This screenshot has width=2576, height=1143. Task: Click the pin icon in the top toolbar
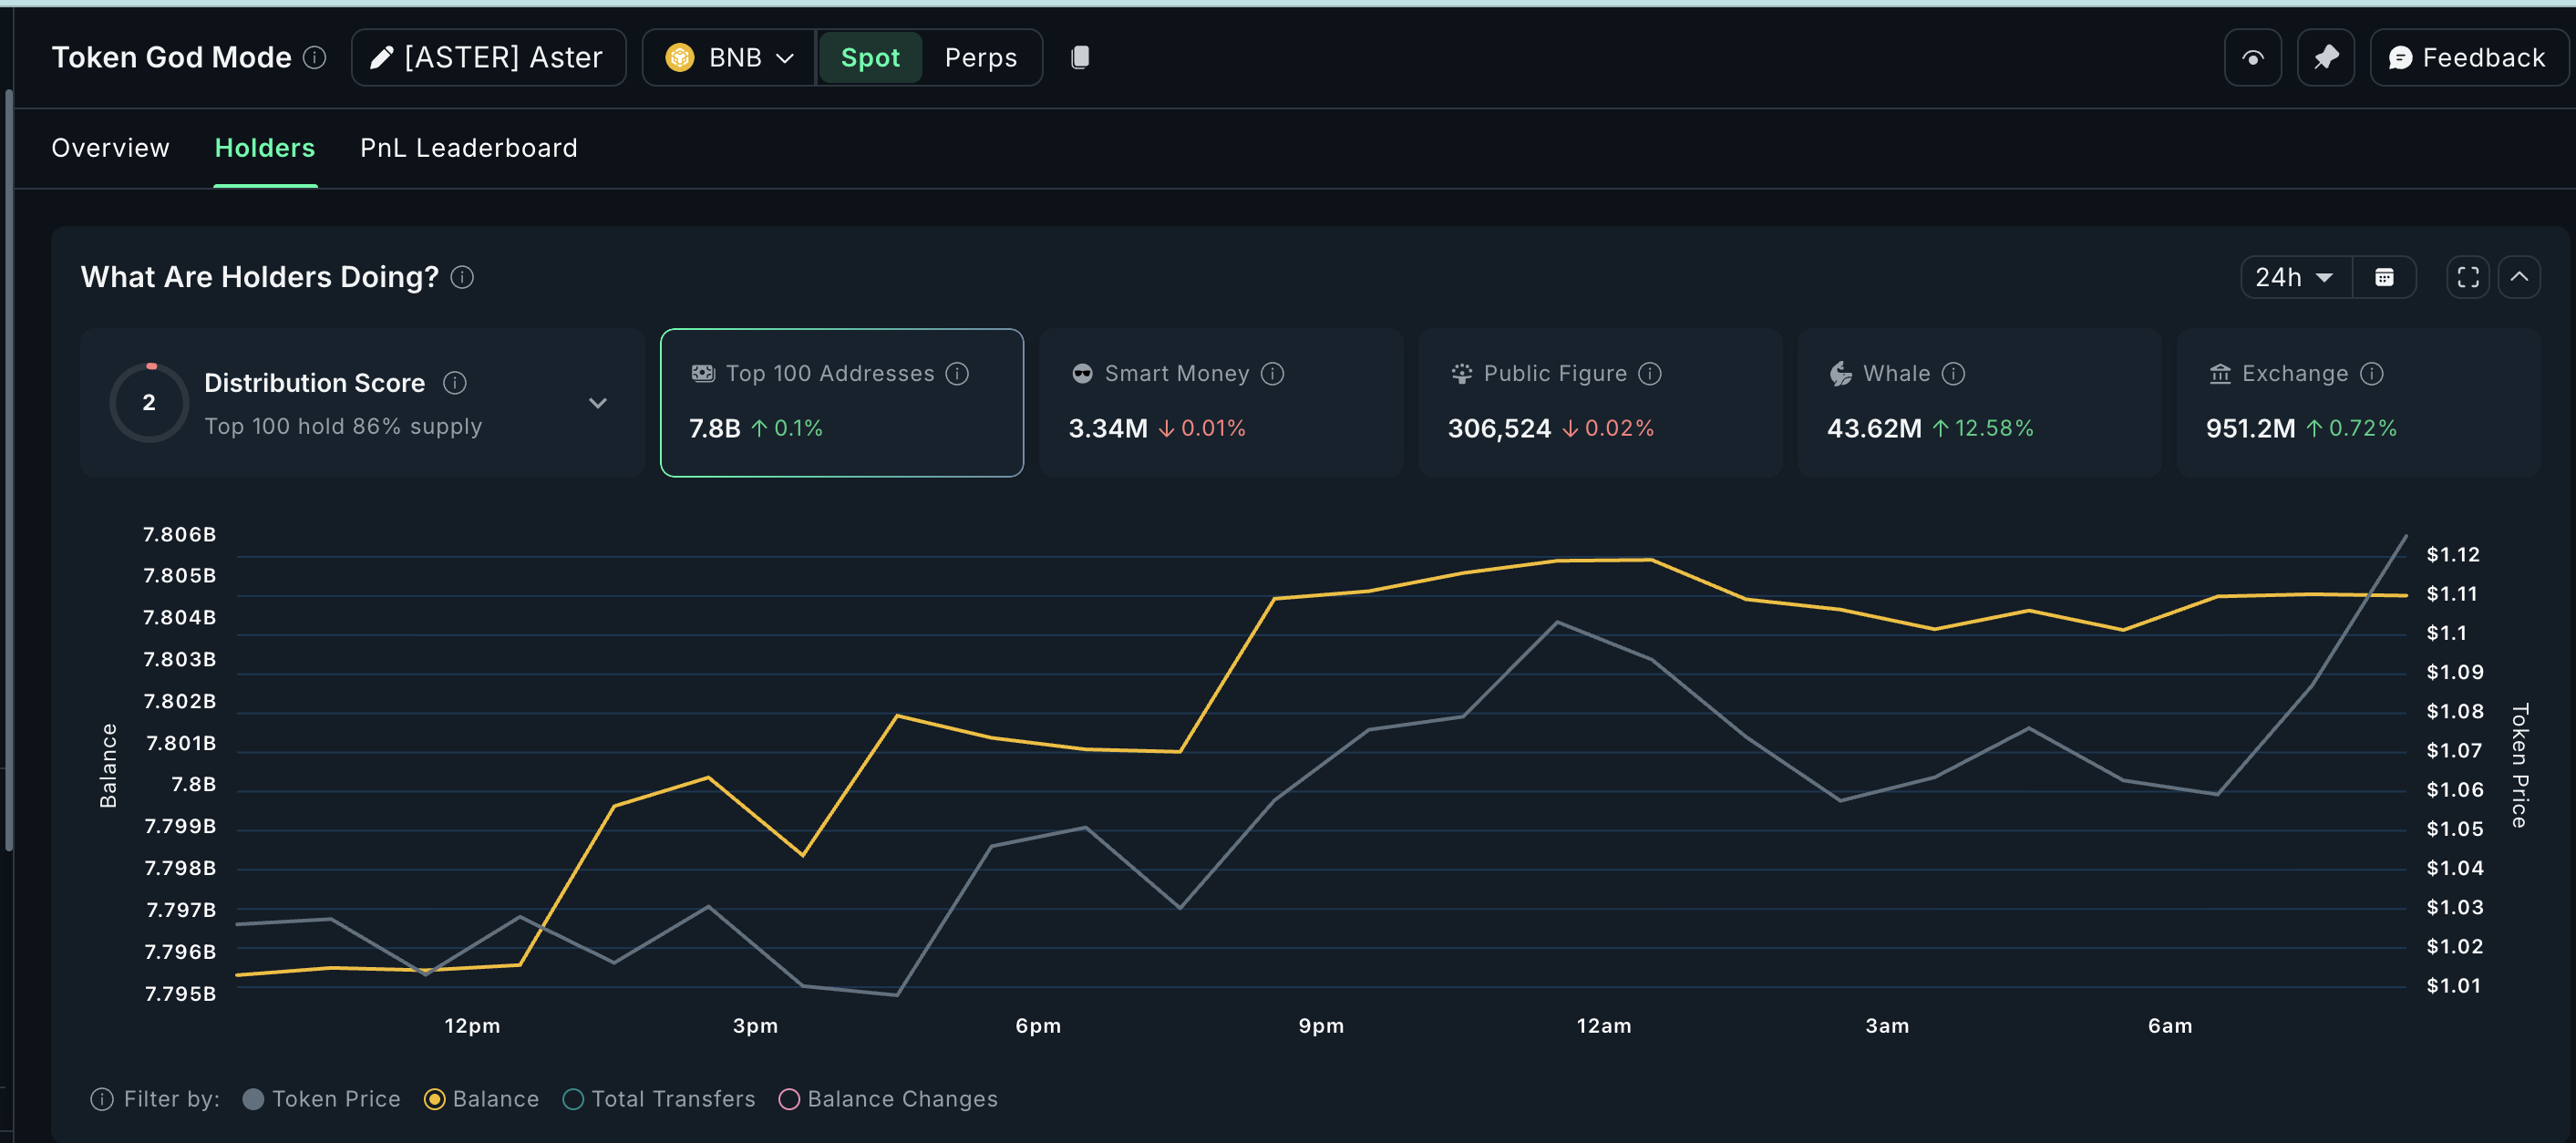point(2326,57)
